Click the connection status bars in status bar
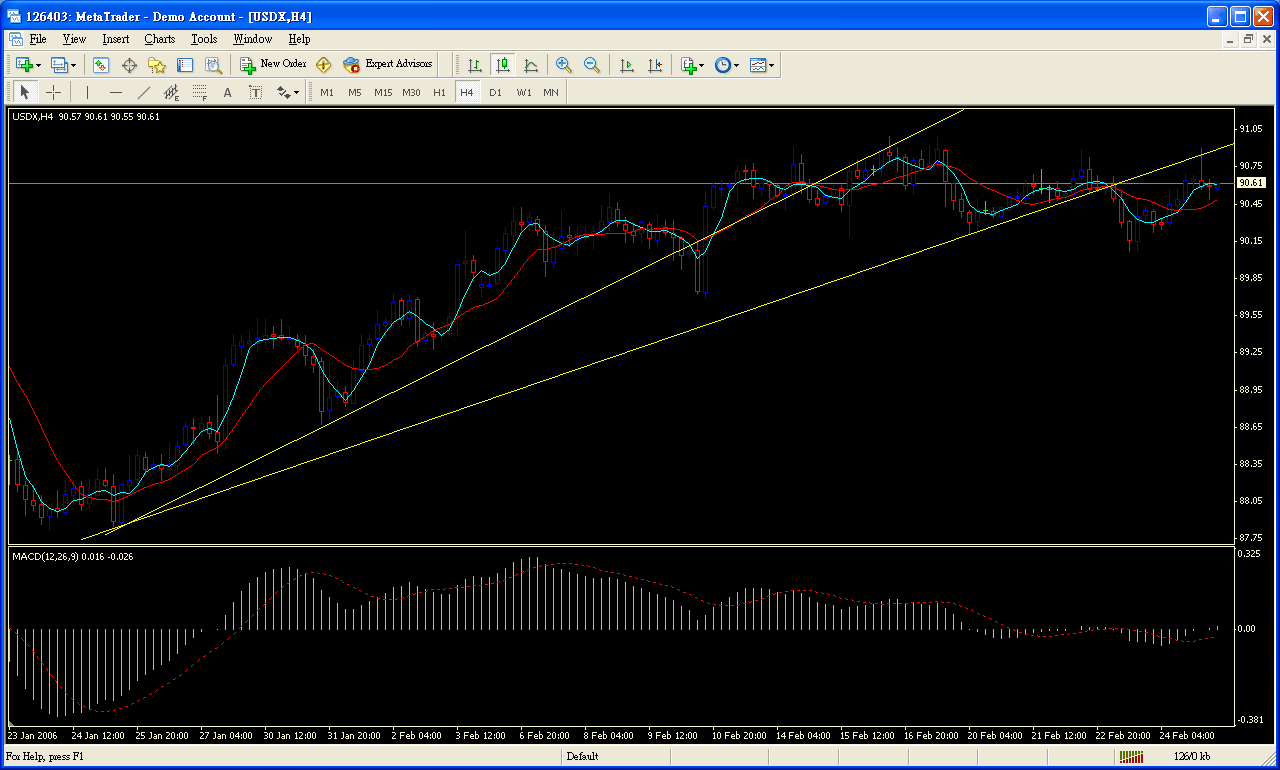 (1131, 757)
